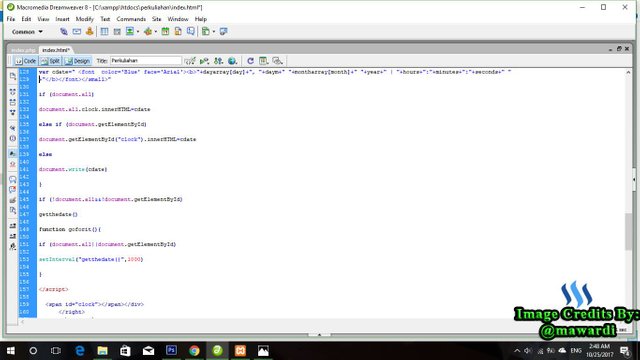Open the Common insert category dropdown
Viewport: 640px width, 360px height.
(27, 31)
